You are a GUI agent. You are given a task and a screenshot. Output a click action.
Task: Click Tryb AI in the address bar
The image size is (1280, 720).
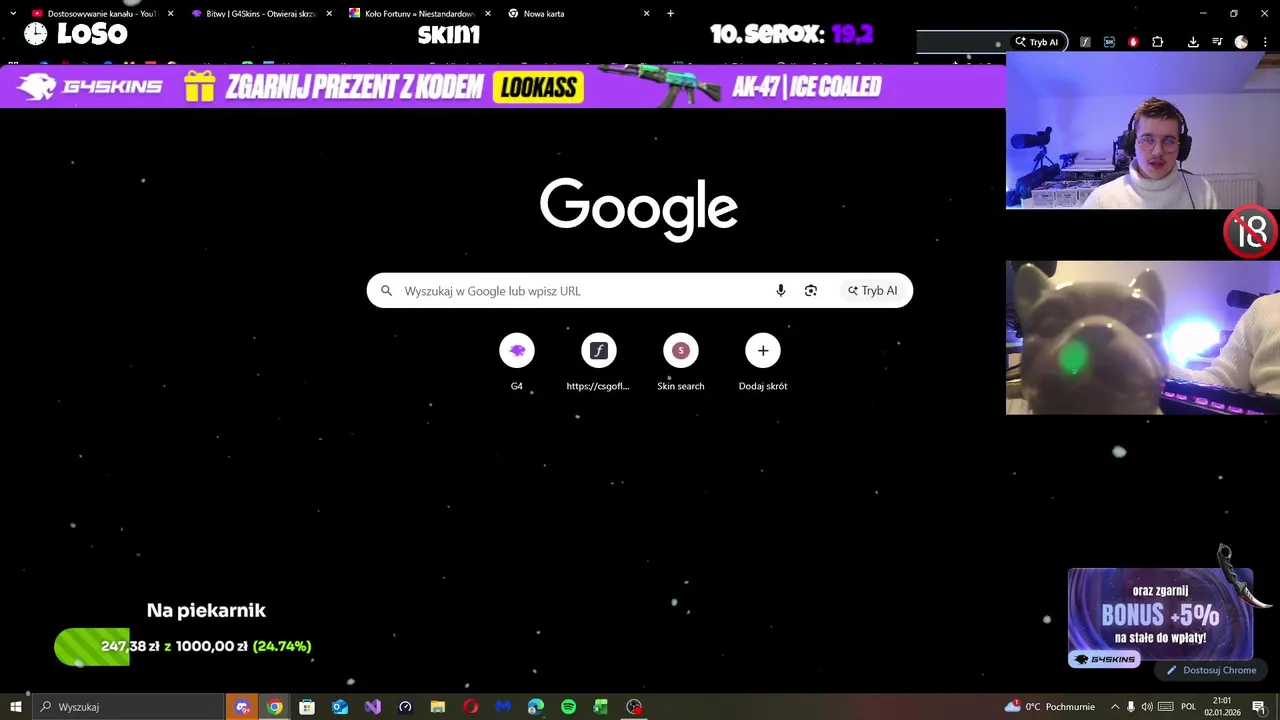click(1037, 42)
